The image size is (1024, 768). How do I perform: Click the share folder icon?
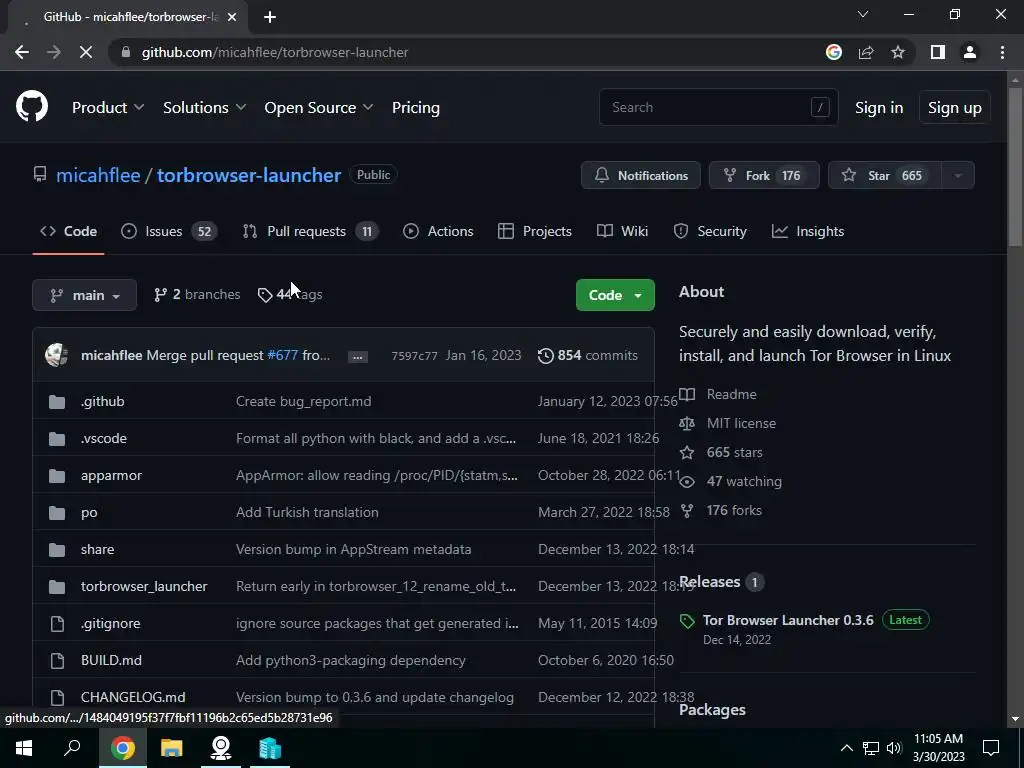pyautogui.click(x=57, y=550)
